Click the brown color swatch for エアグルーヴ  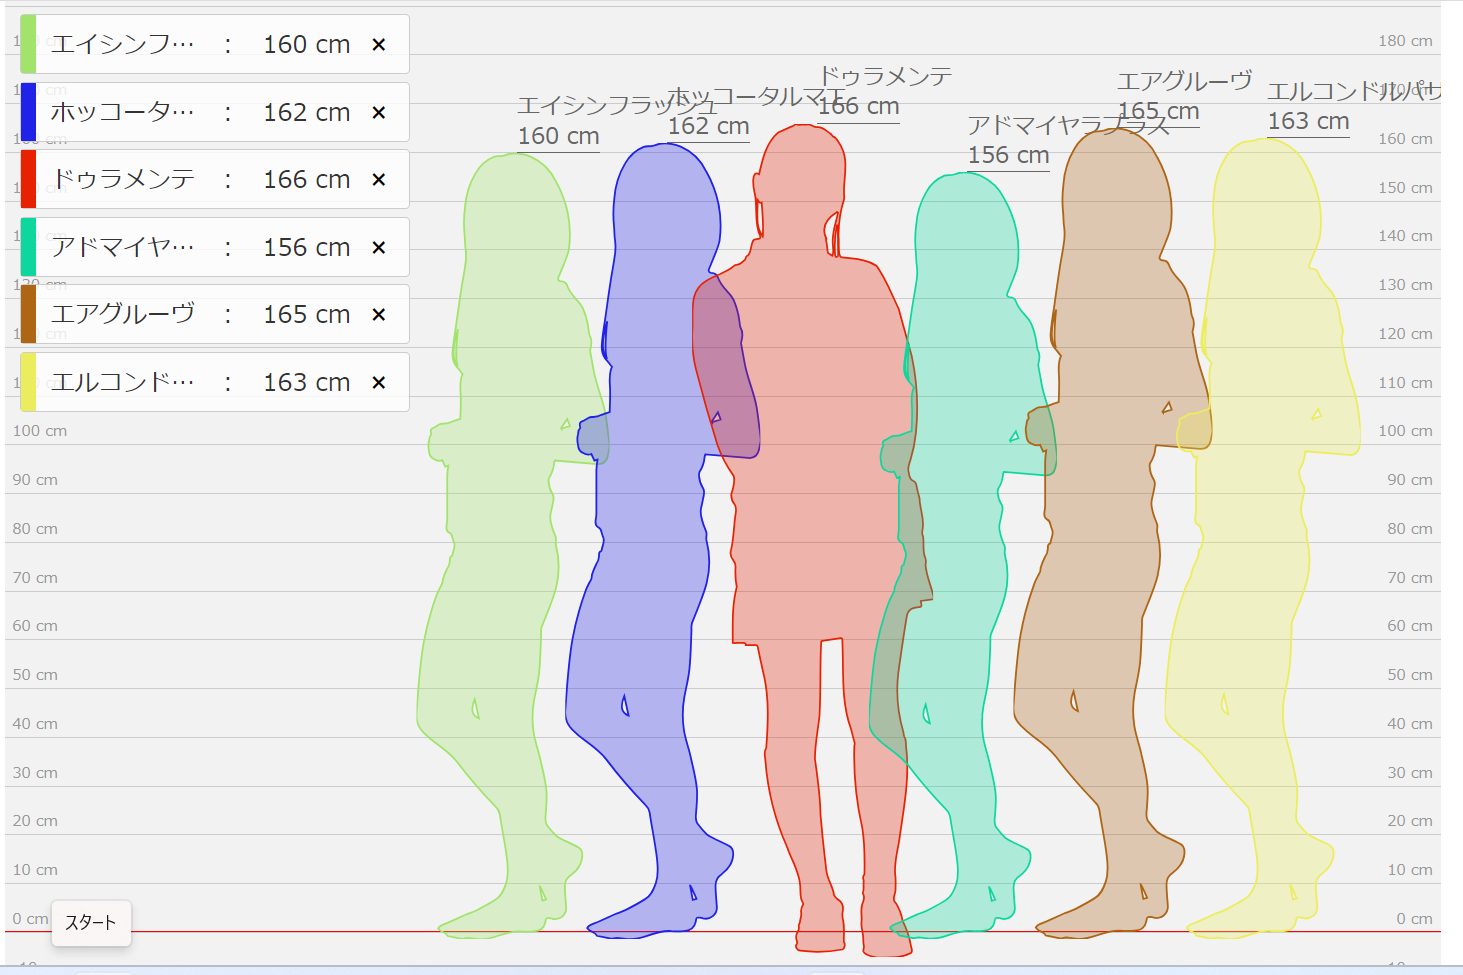28,314
